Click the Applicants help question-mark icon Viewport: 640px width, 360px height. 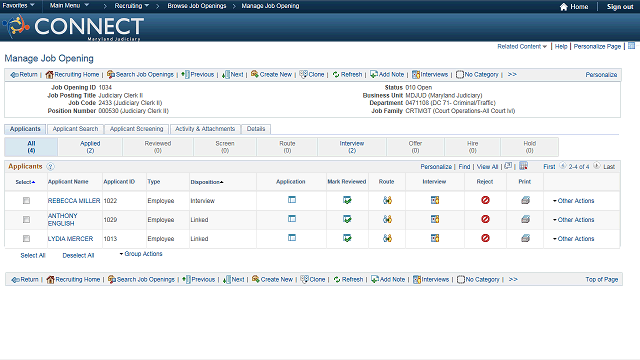(x=50, y=167)
